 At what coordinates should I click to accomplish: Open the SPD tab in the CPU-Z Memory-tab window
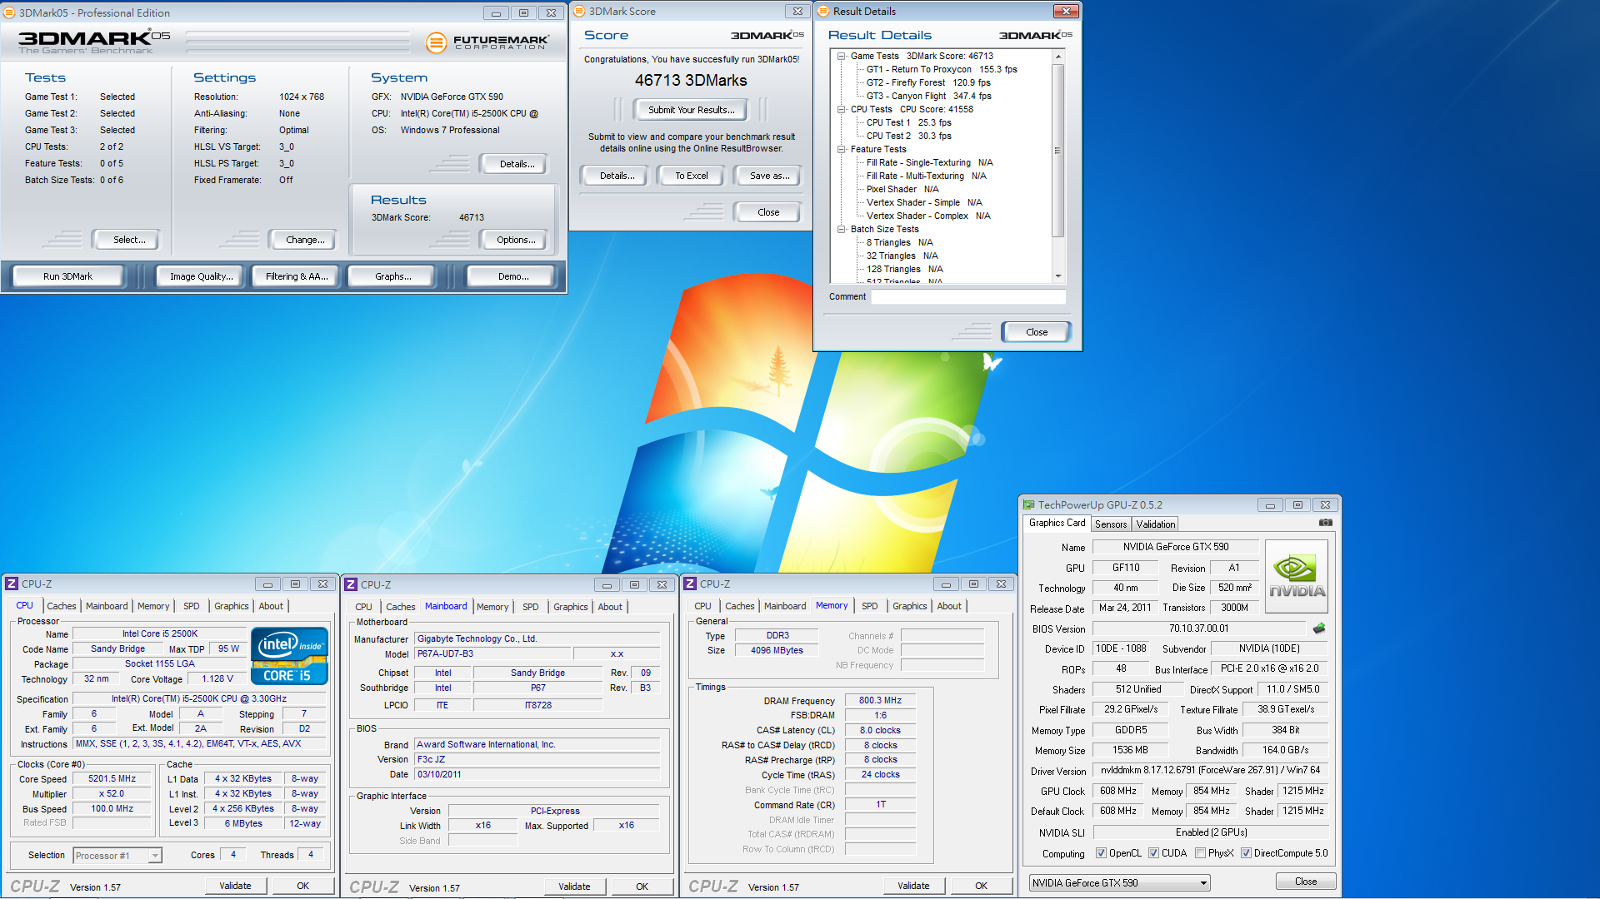[870, 606]
